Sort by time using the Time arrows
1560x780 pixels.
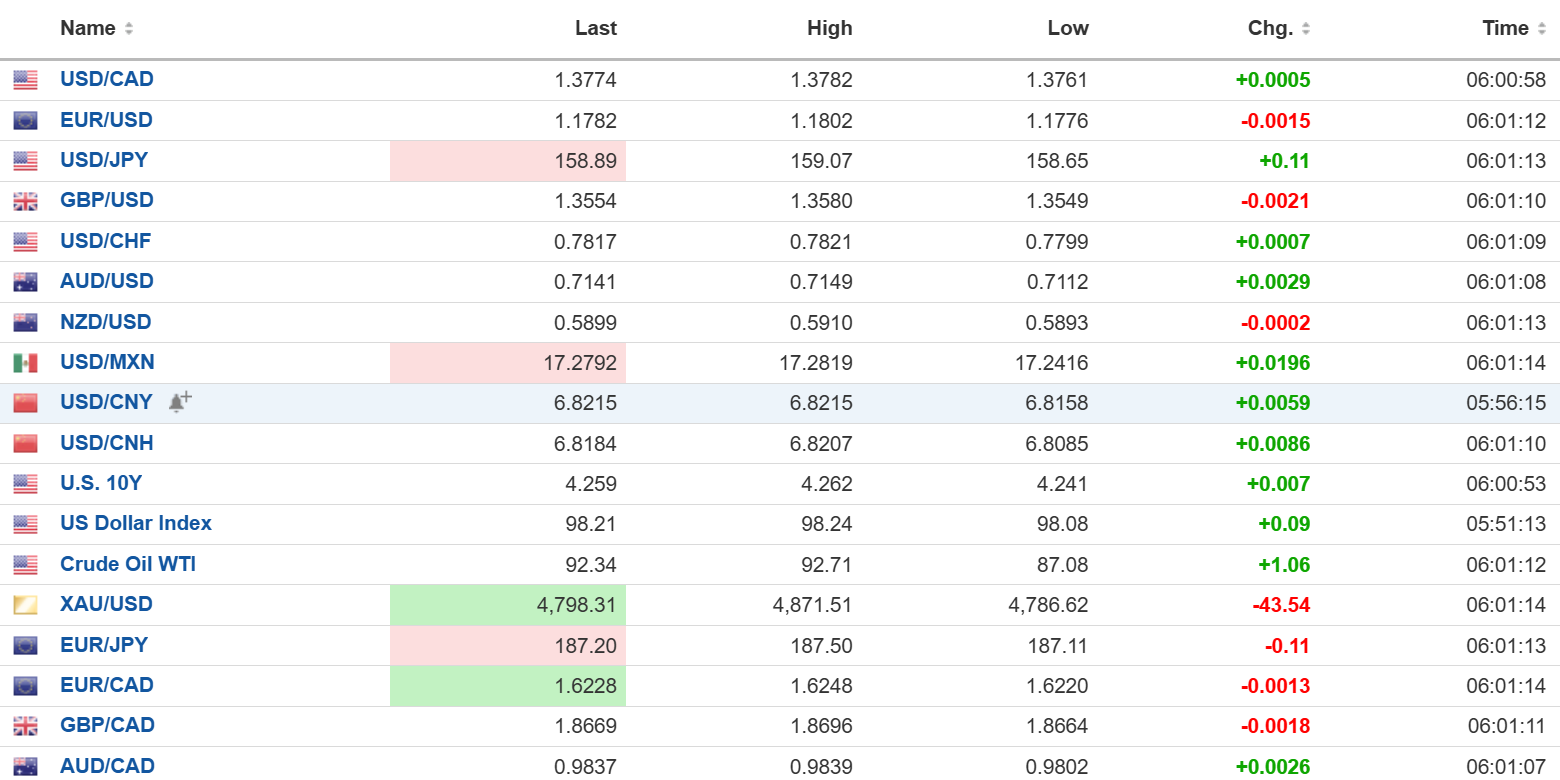(1541, 29)
